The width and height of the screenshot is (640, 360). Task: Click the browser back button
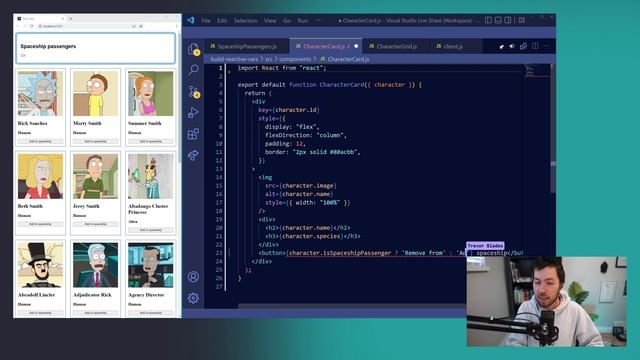18,26
